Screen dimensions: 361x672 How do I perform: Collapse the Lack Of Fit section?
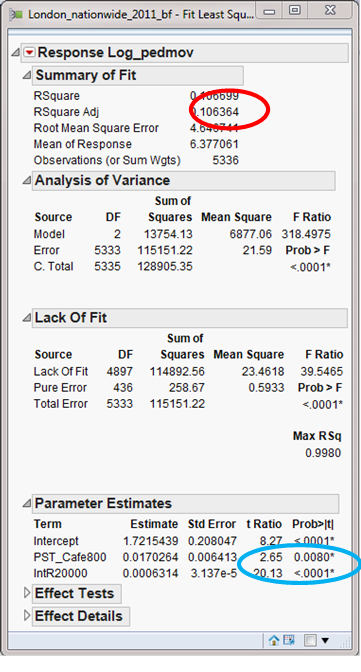(x=27, y=318)
